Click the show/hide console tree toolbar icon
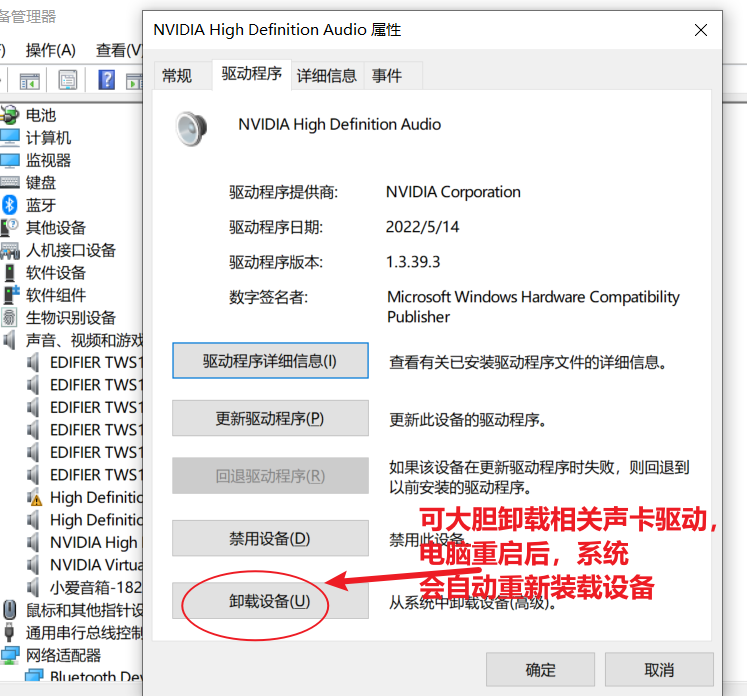This screenshot has height=696, width=747. point(30,81)
